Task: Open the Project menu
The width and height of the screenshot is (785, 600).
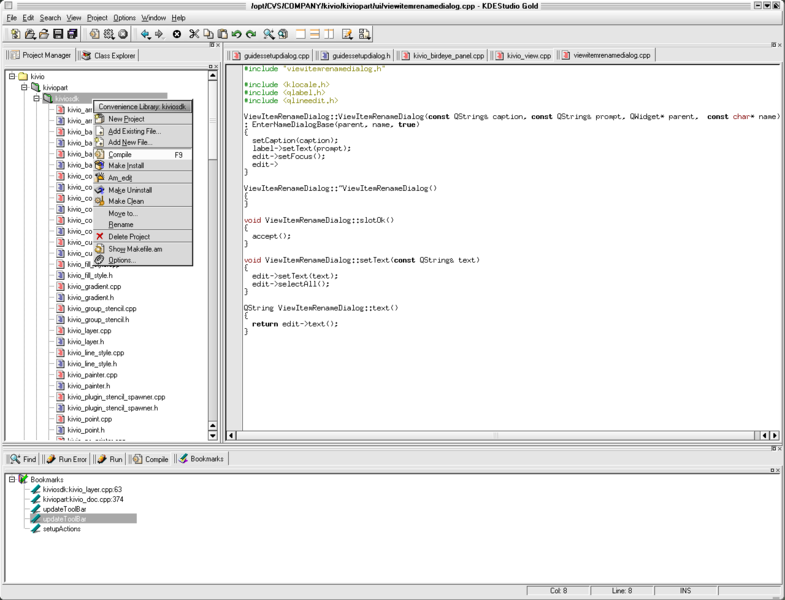Action: point(97,18)
